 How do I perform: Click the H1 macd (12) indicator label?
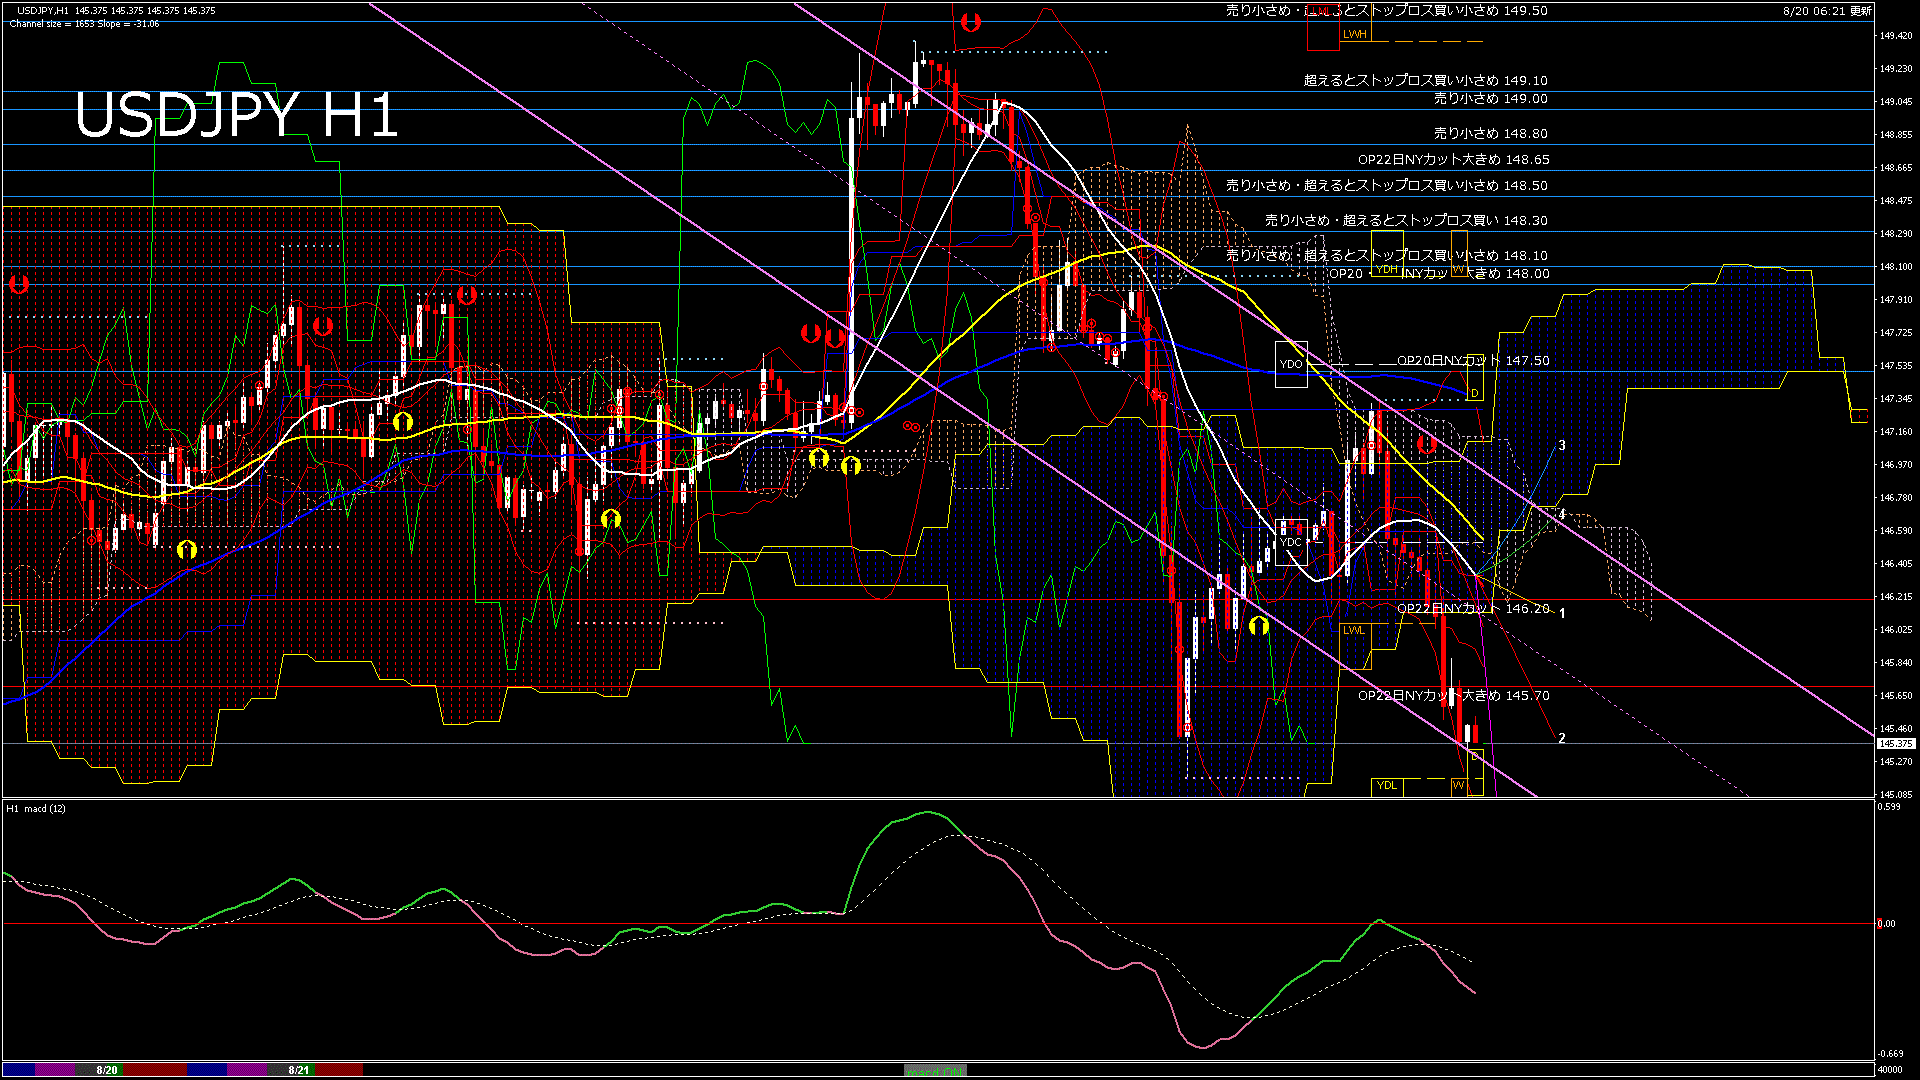[36, 808]
